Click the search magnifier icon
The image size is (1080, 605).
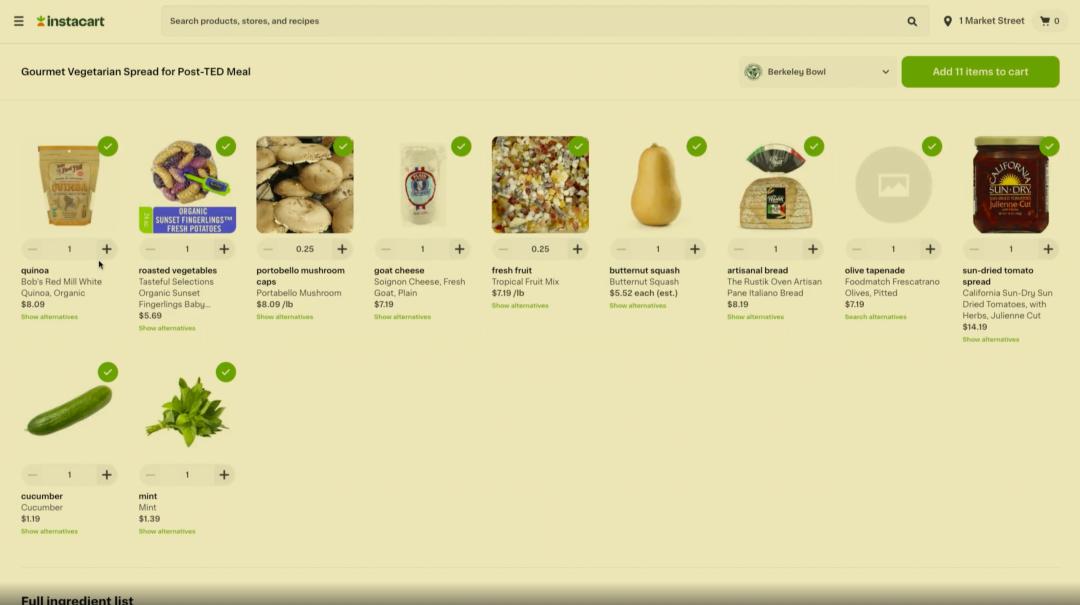912,21
